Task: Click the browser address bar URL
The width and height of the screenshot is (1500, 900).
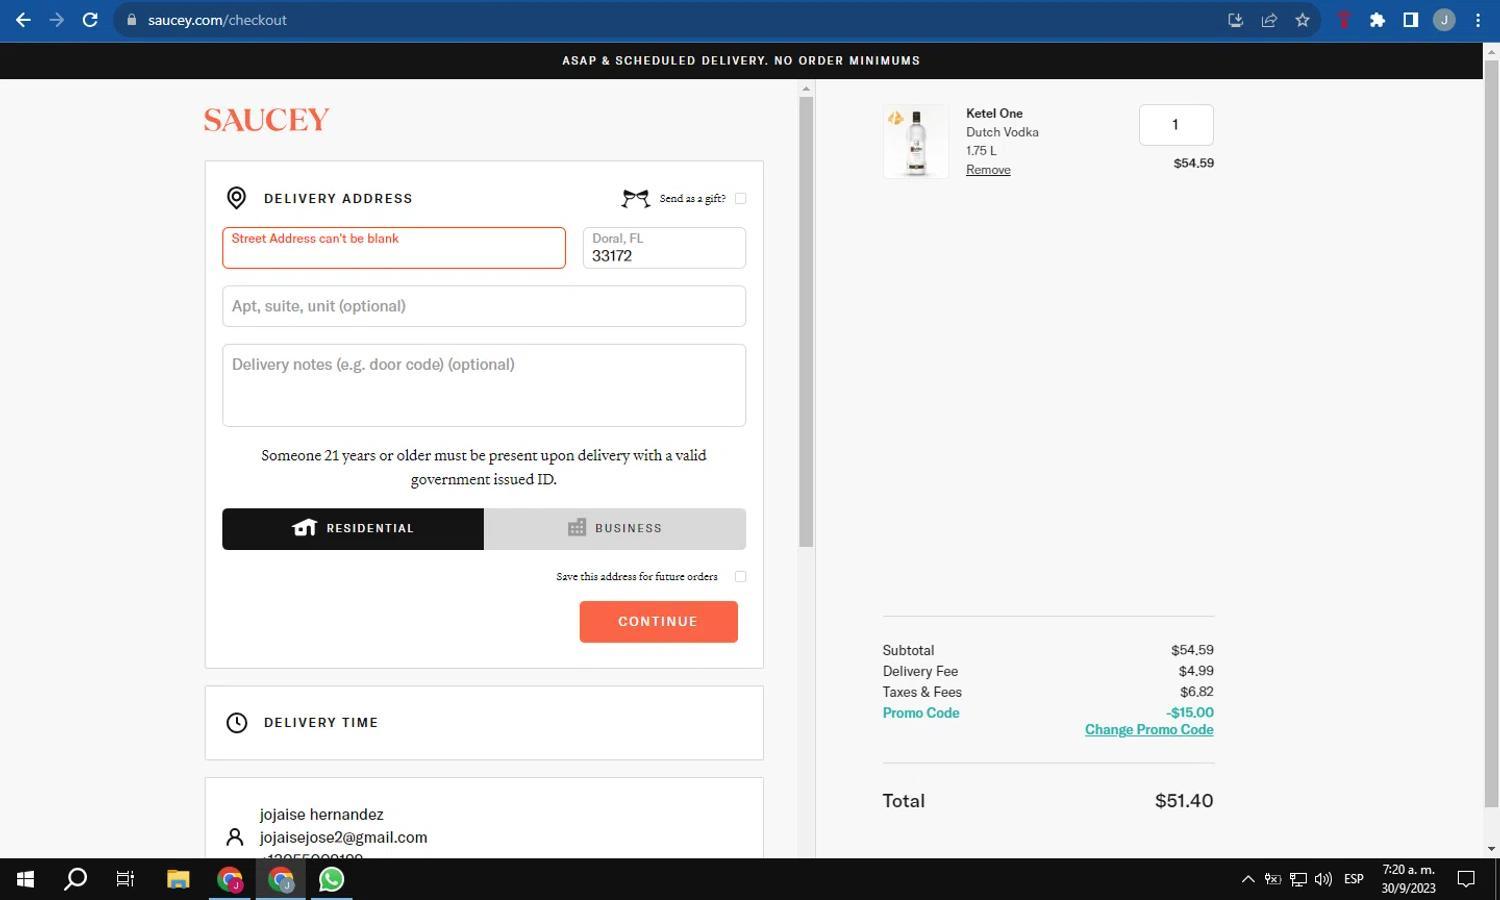Action: [x=217, y=20]
